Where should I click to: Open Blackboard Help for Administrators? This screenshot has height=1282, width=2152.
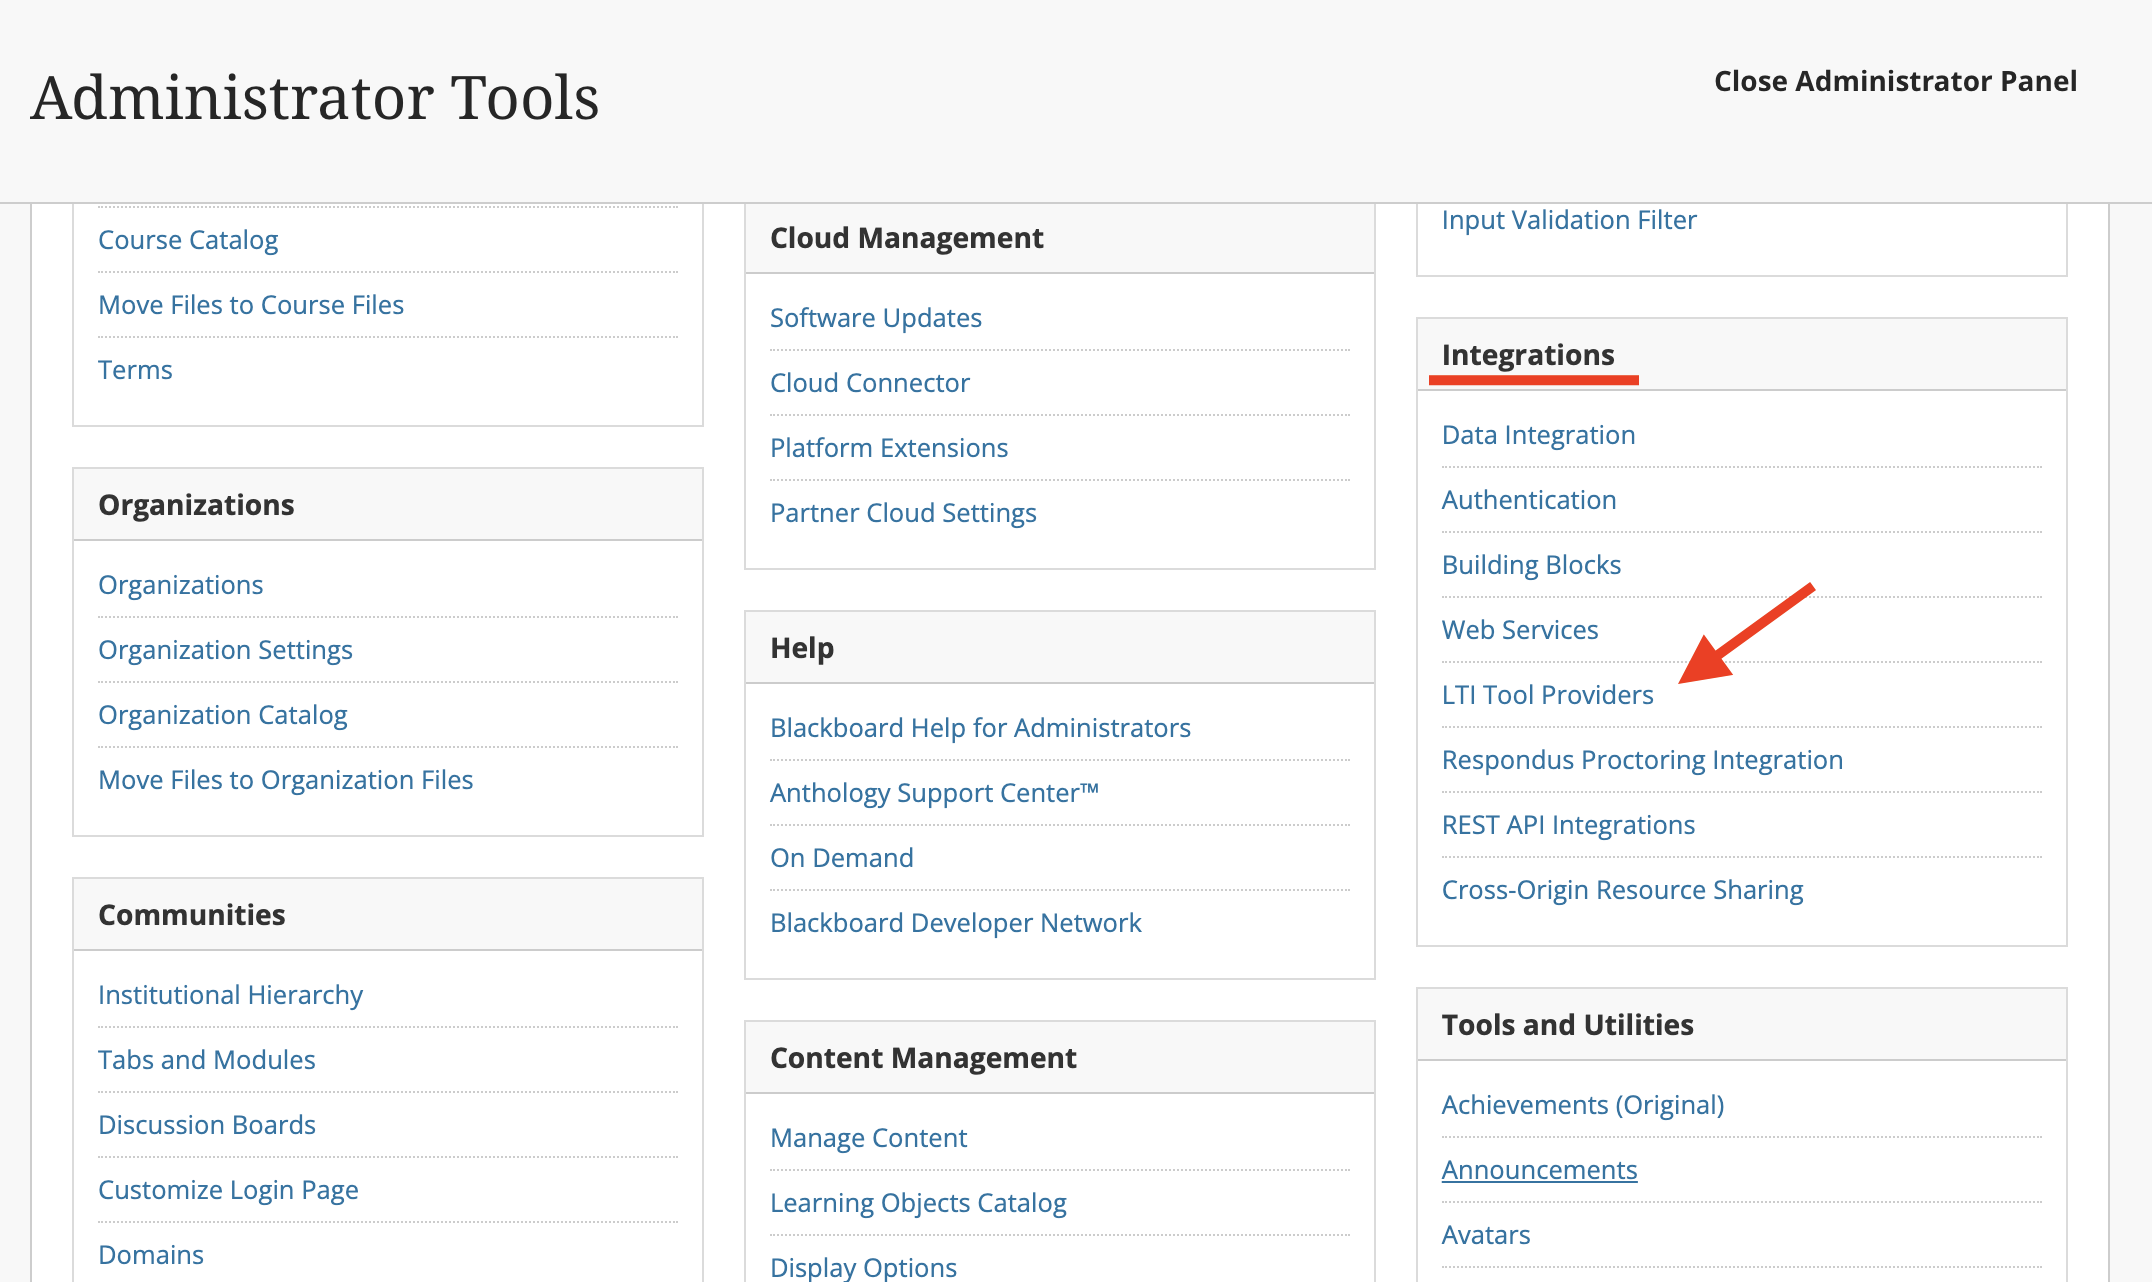pos(980,728)
